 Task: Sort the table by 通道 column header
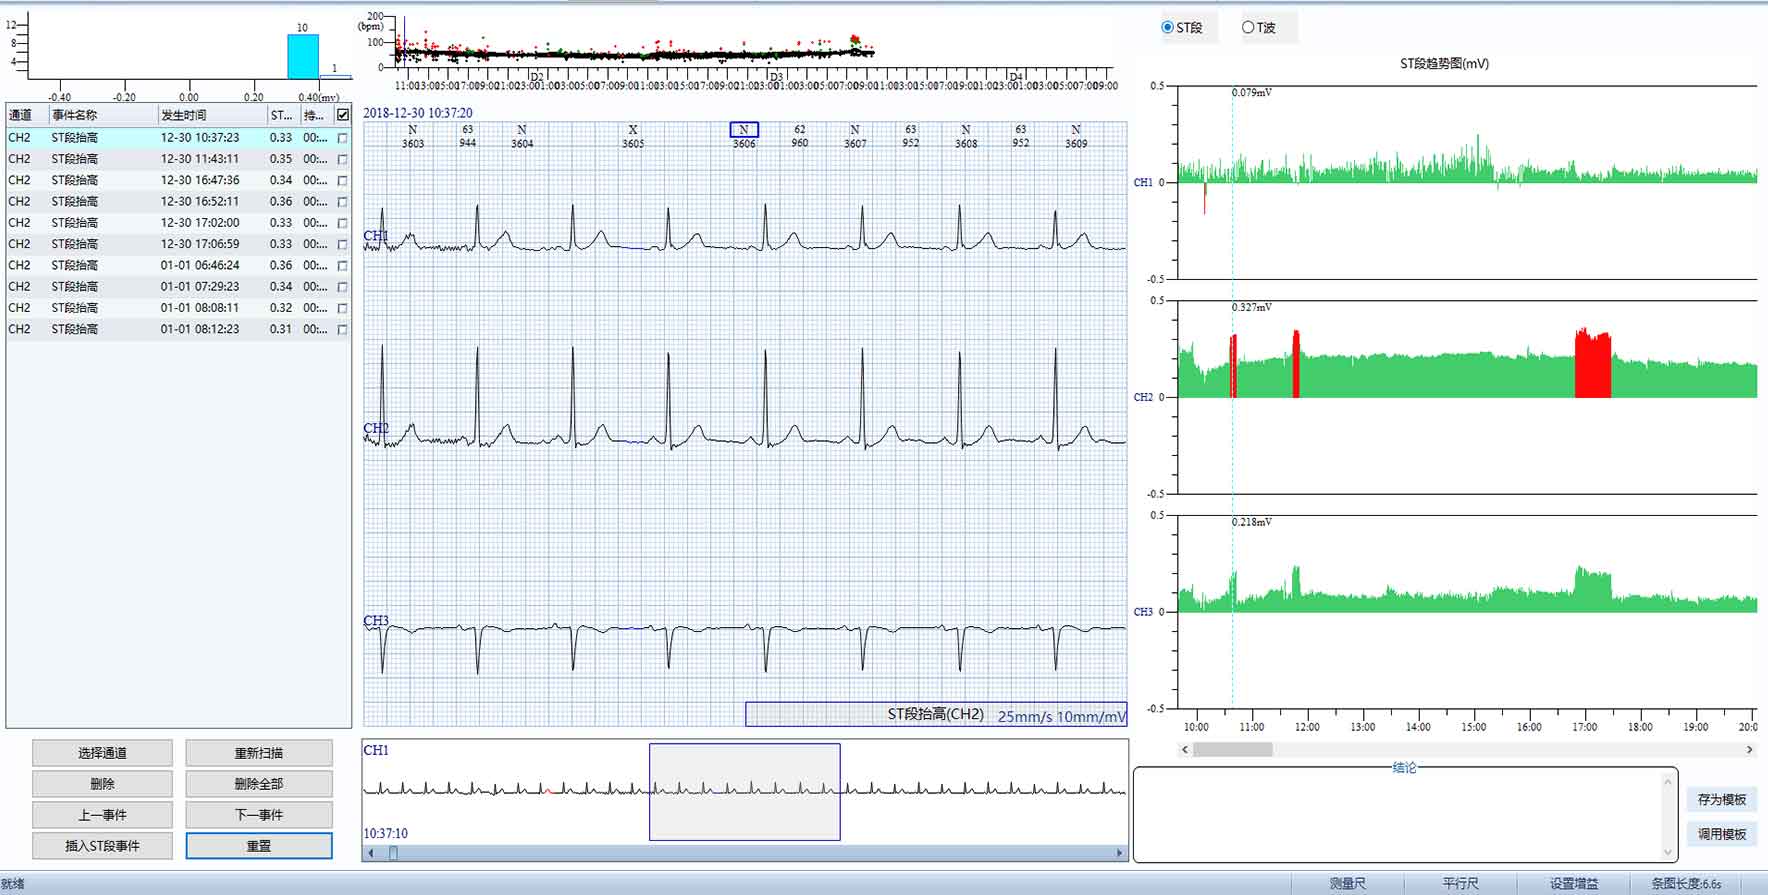(x=27, y=115)
